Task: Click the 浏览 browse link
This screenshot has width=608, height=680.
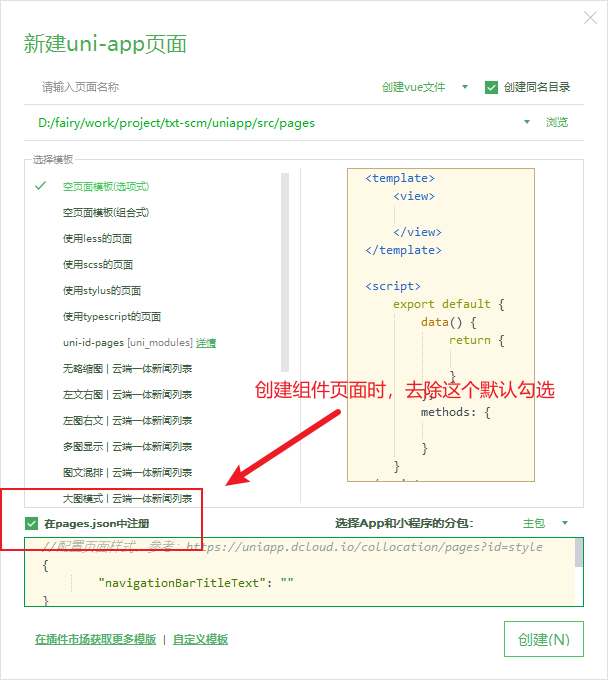Action: pos(557,122)
